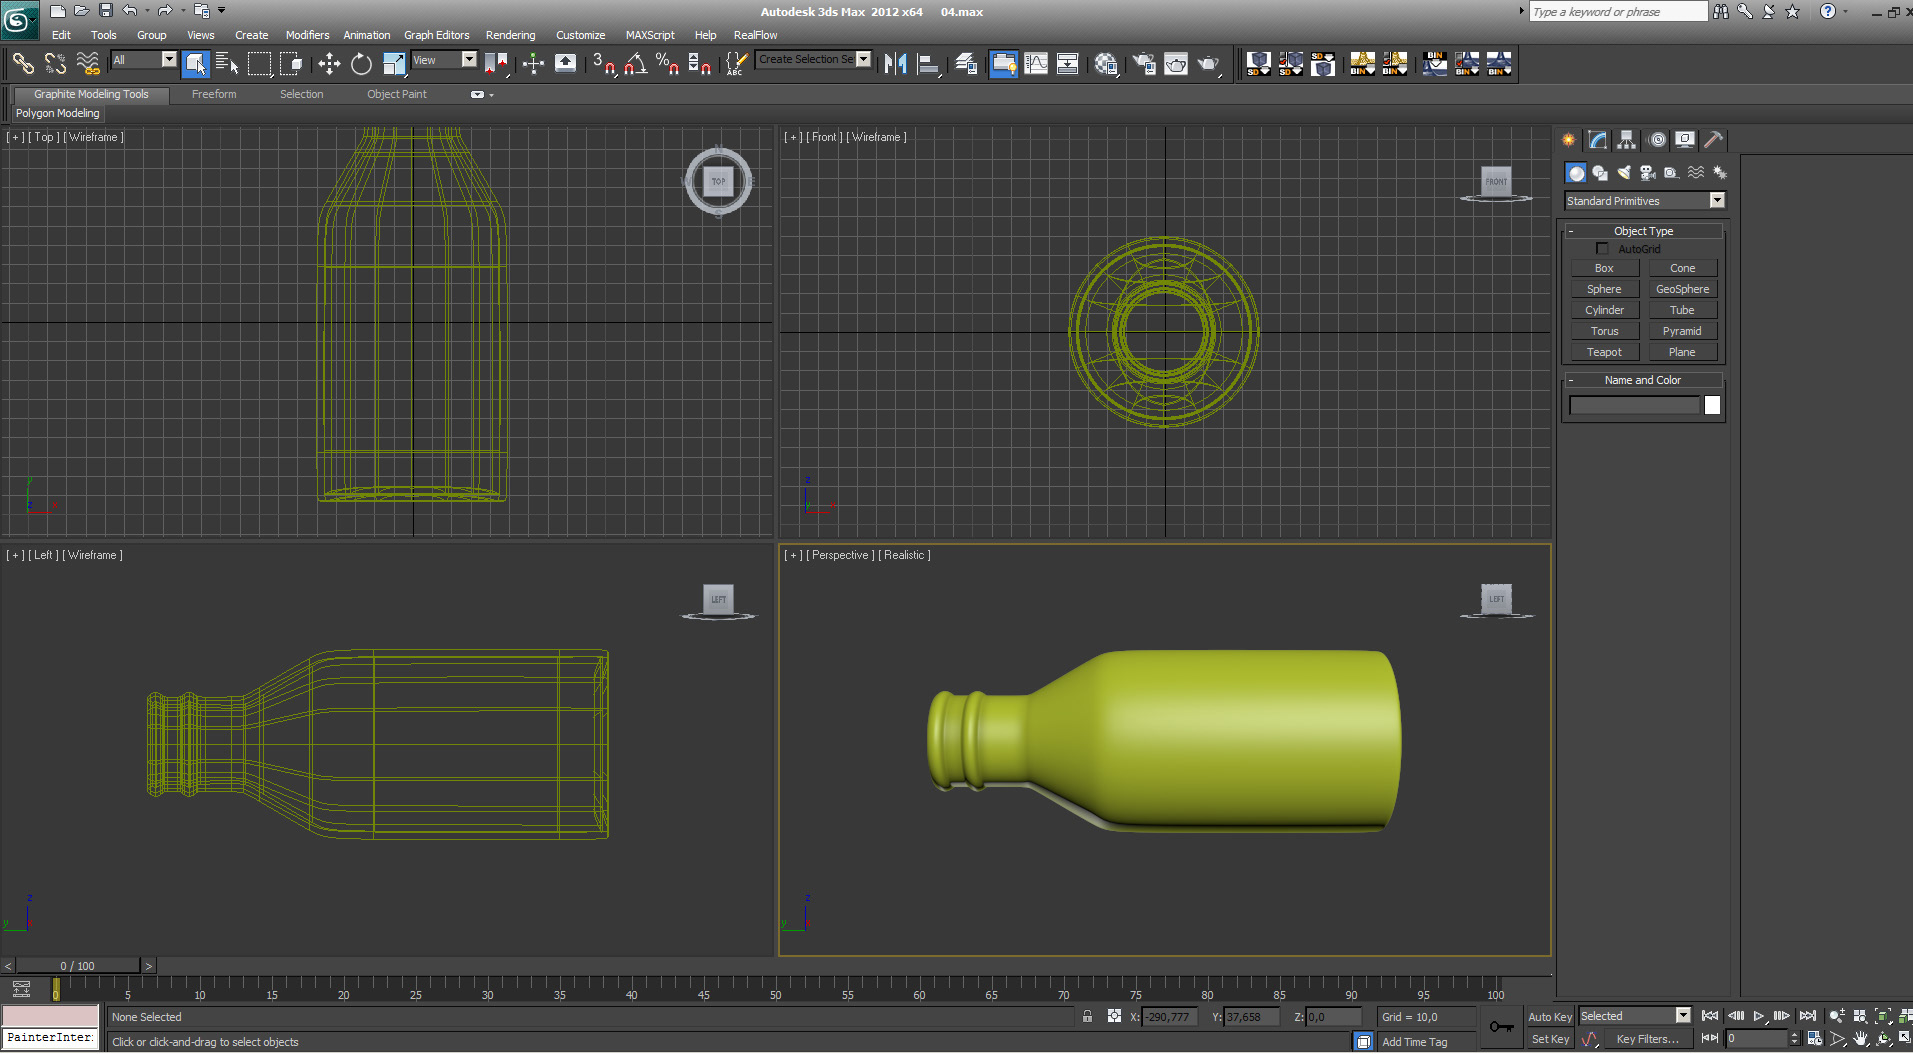Open the Modifiers menu
This screenshot has width=1913, height=1054.
click(x=307, y=35)
